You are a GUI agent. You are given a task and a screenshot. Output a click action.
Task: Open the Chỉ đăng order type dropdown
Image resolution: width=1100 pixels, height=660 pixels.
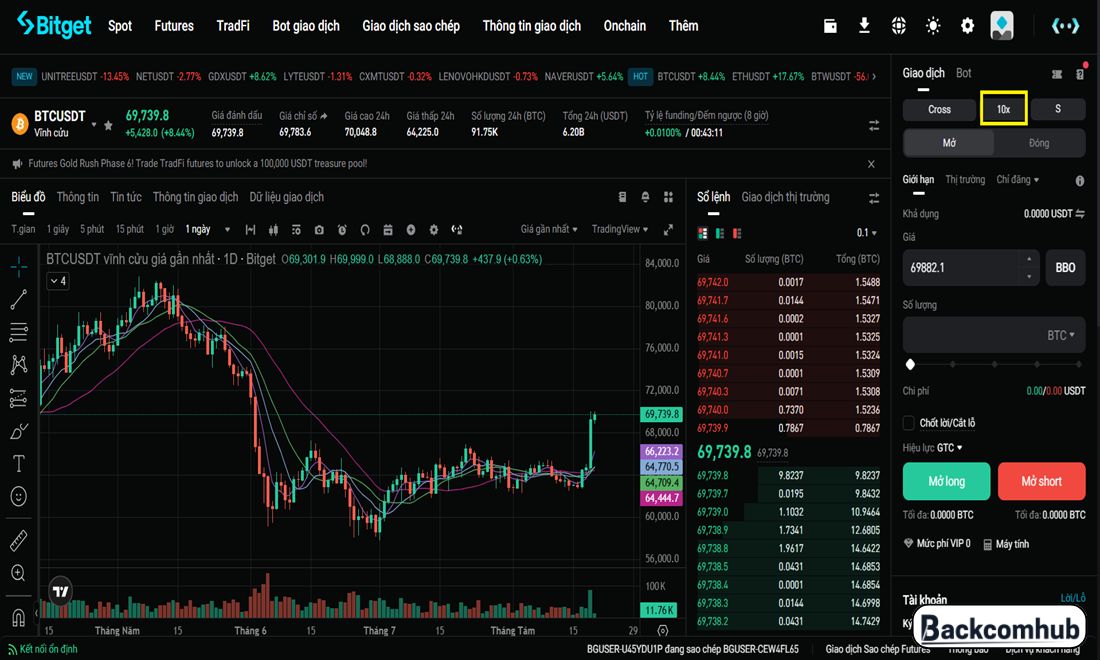pos(1017,180)
